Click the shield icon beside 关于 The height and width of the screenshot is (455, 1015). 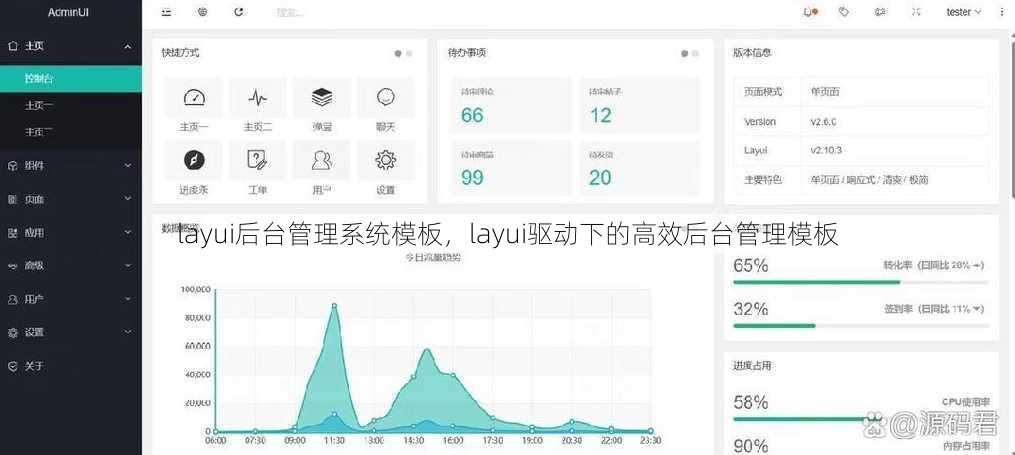pos(12,366)
